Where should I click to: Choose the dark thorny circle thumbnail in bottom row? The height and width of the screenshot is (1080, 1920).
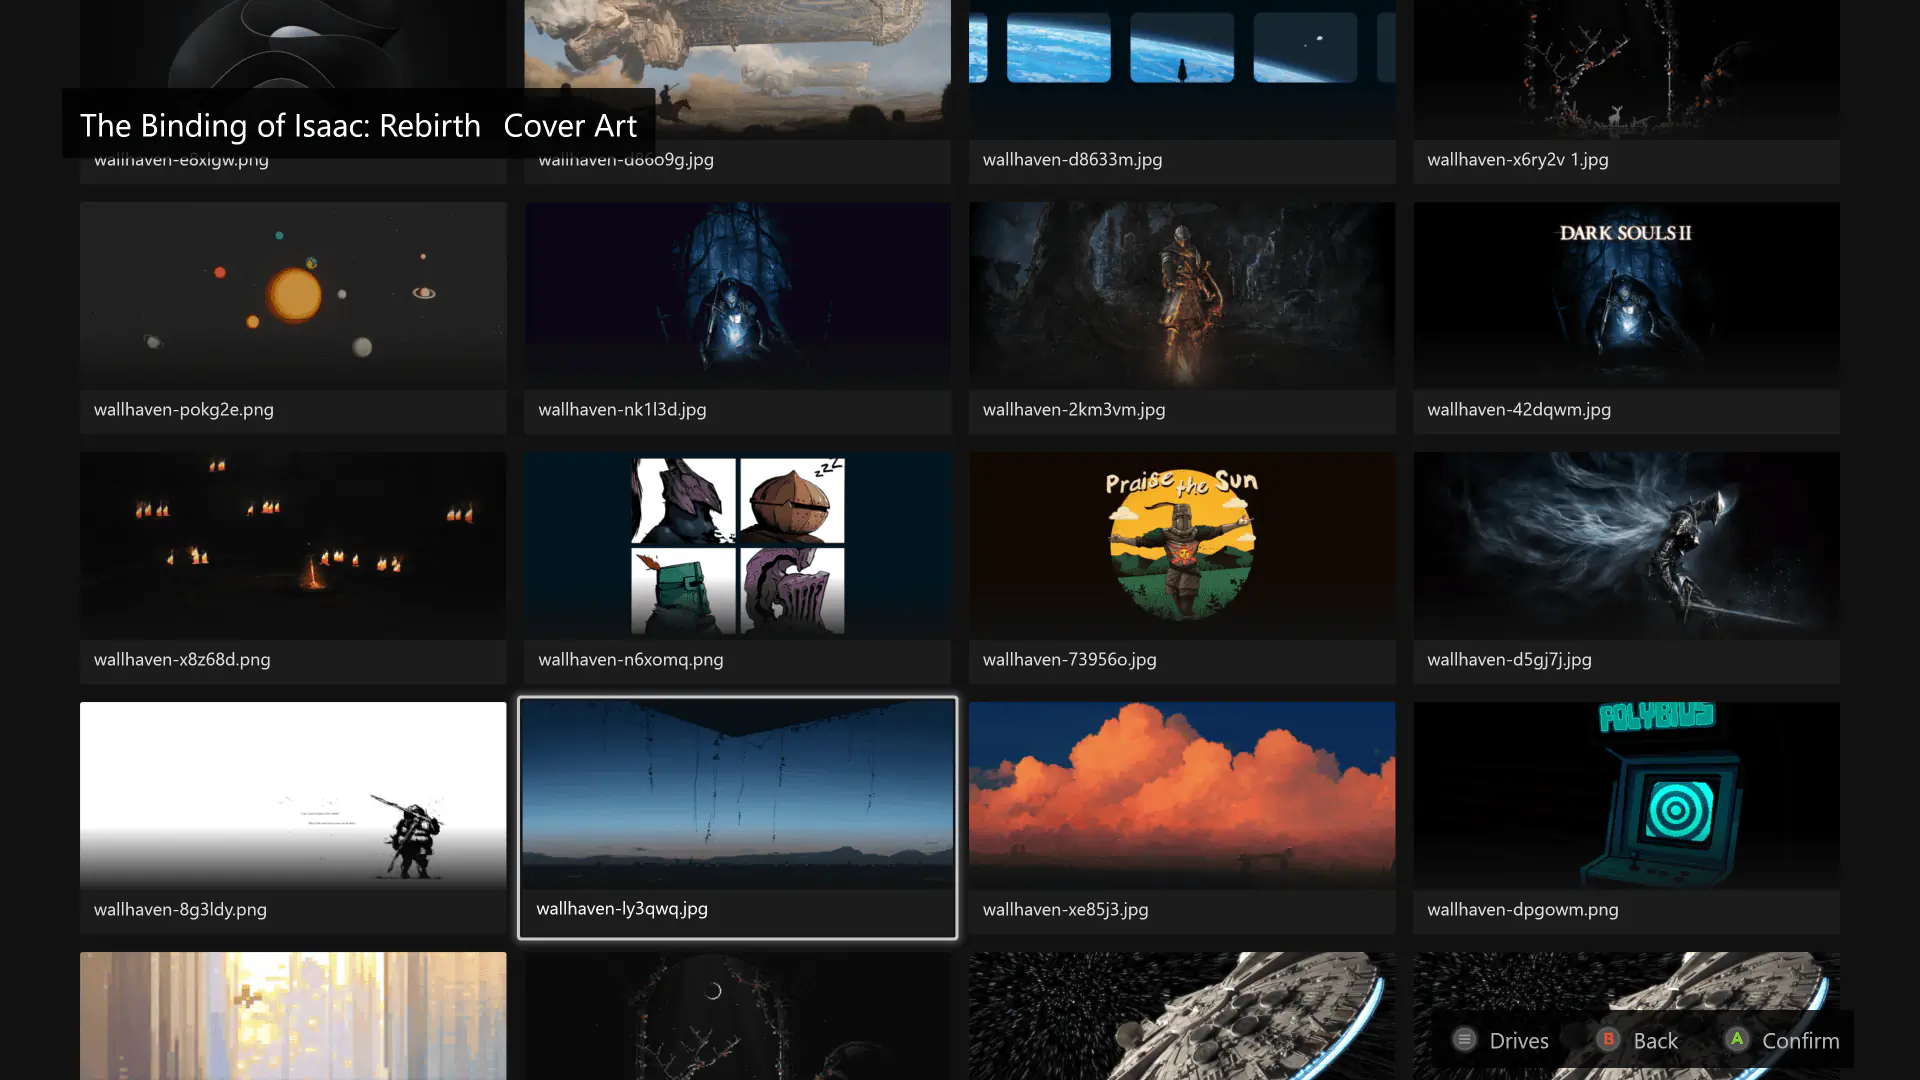(x=737, y=1016)
